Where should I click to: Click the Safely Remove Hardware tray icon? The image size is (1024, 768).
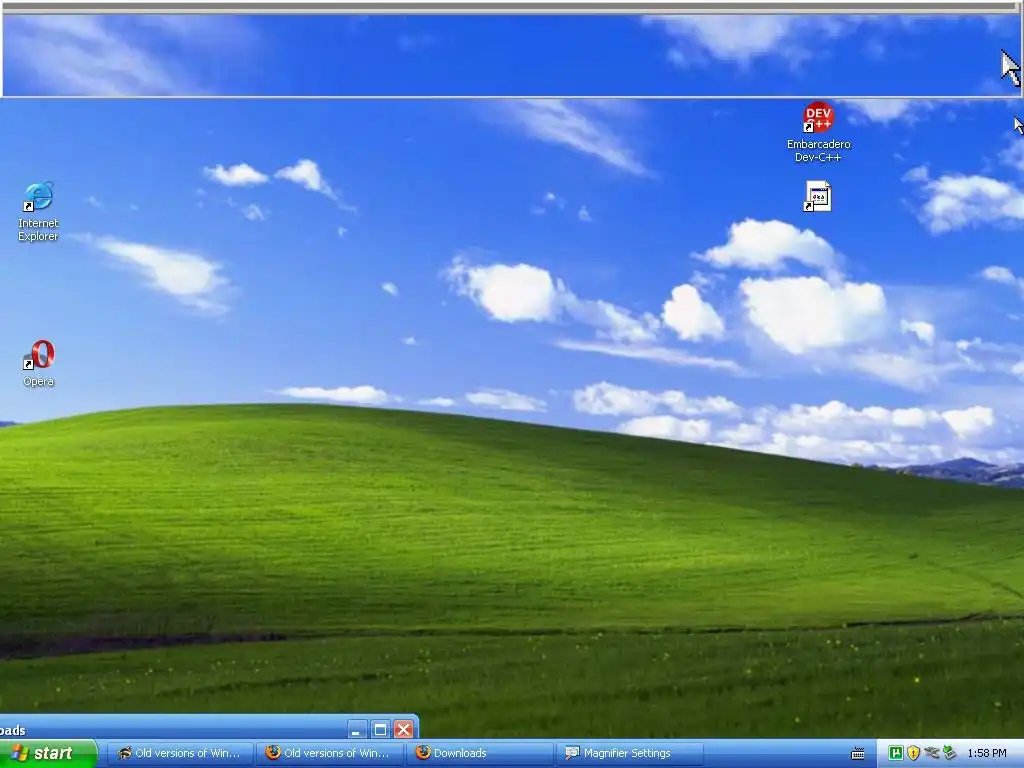(950, 753)
